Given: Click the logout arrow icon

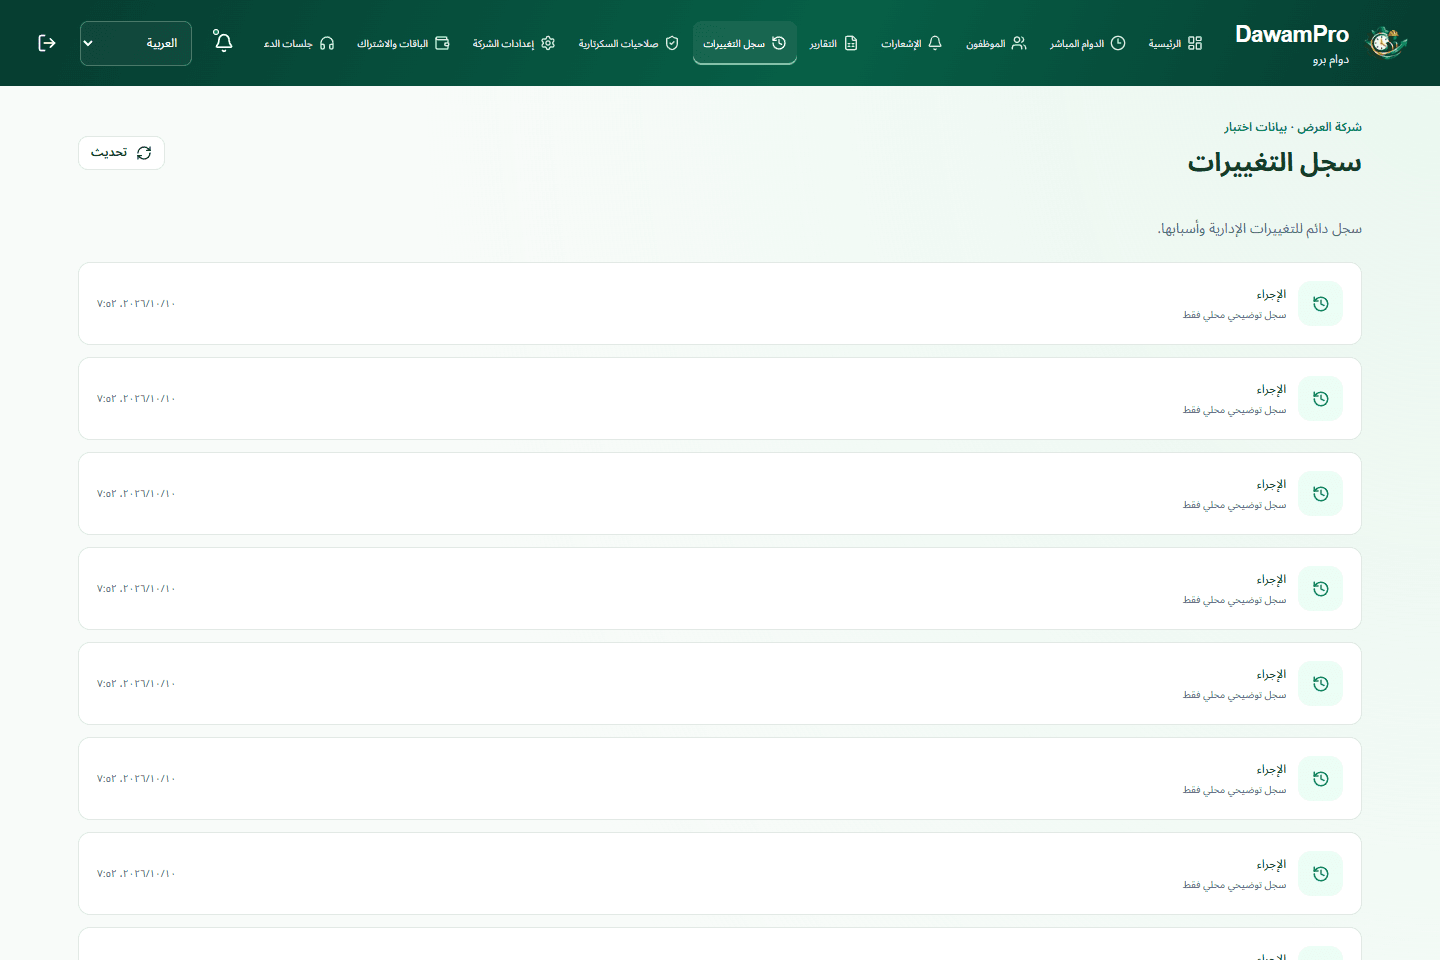Looking at the screenshot, I should (x=46, y=43).
